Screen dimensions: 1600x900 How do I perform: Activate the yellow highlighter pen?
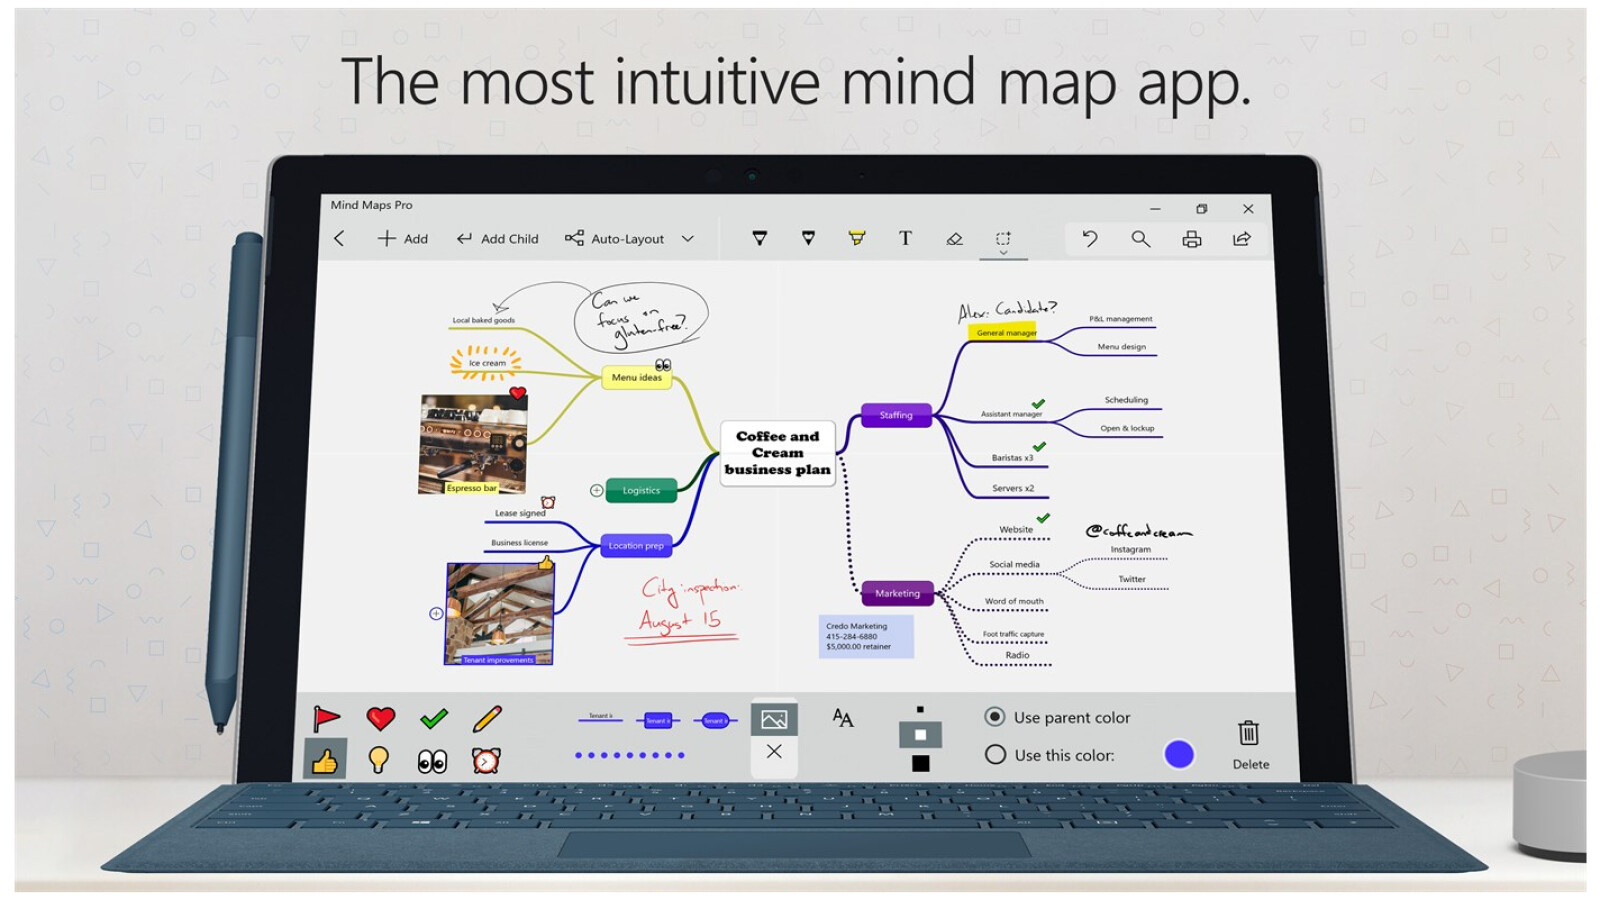point(858,239)
